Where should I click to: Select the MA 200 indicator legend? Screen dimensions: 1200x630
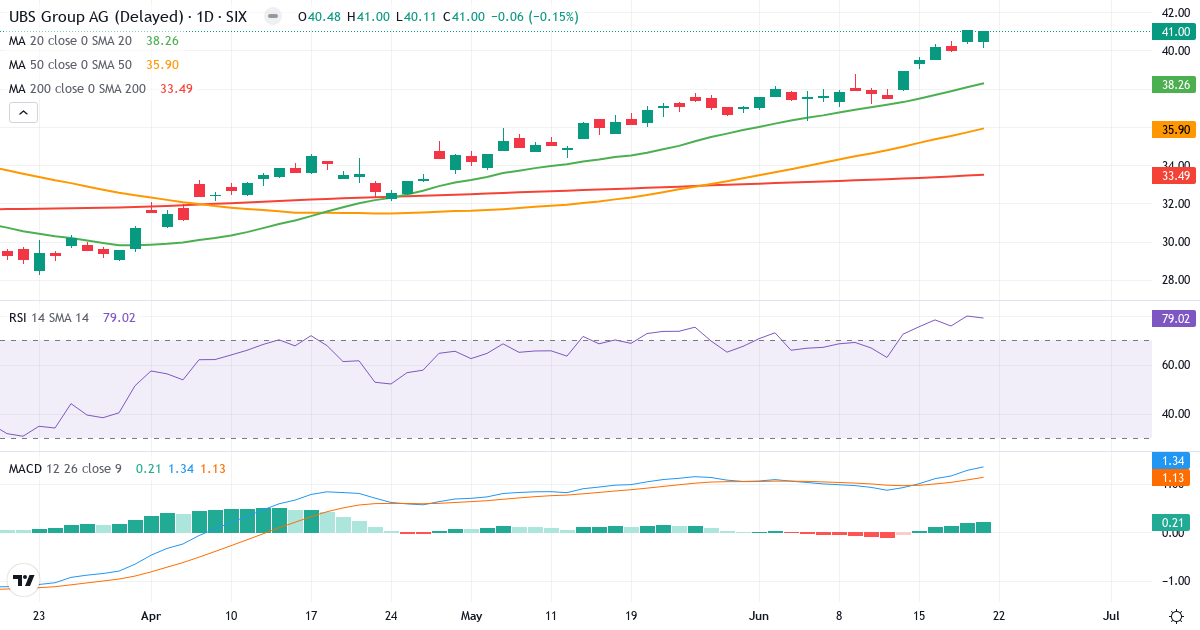pos(77,89)
